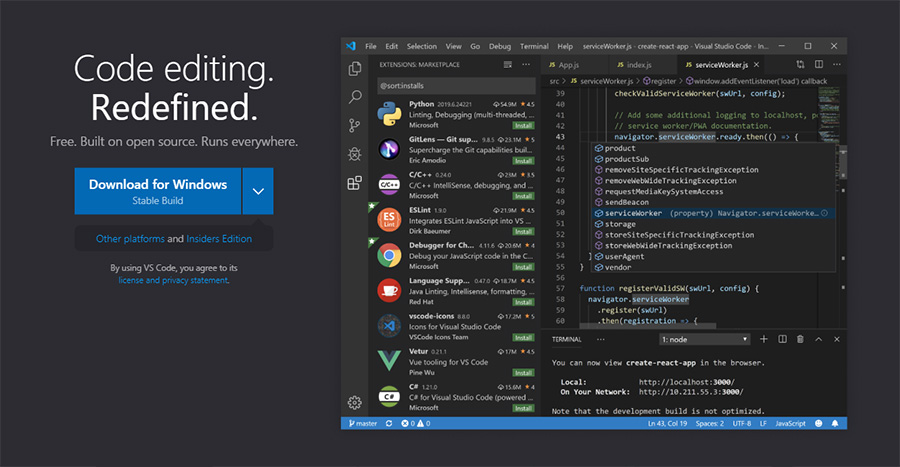Click the open changes icon in editor toolbar
This screenshot has width=900, height=467.
click(800, 64)
